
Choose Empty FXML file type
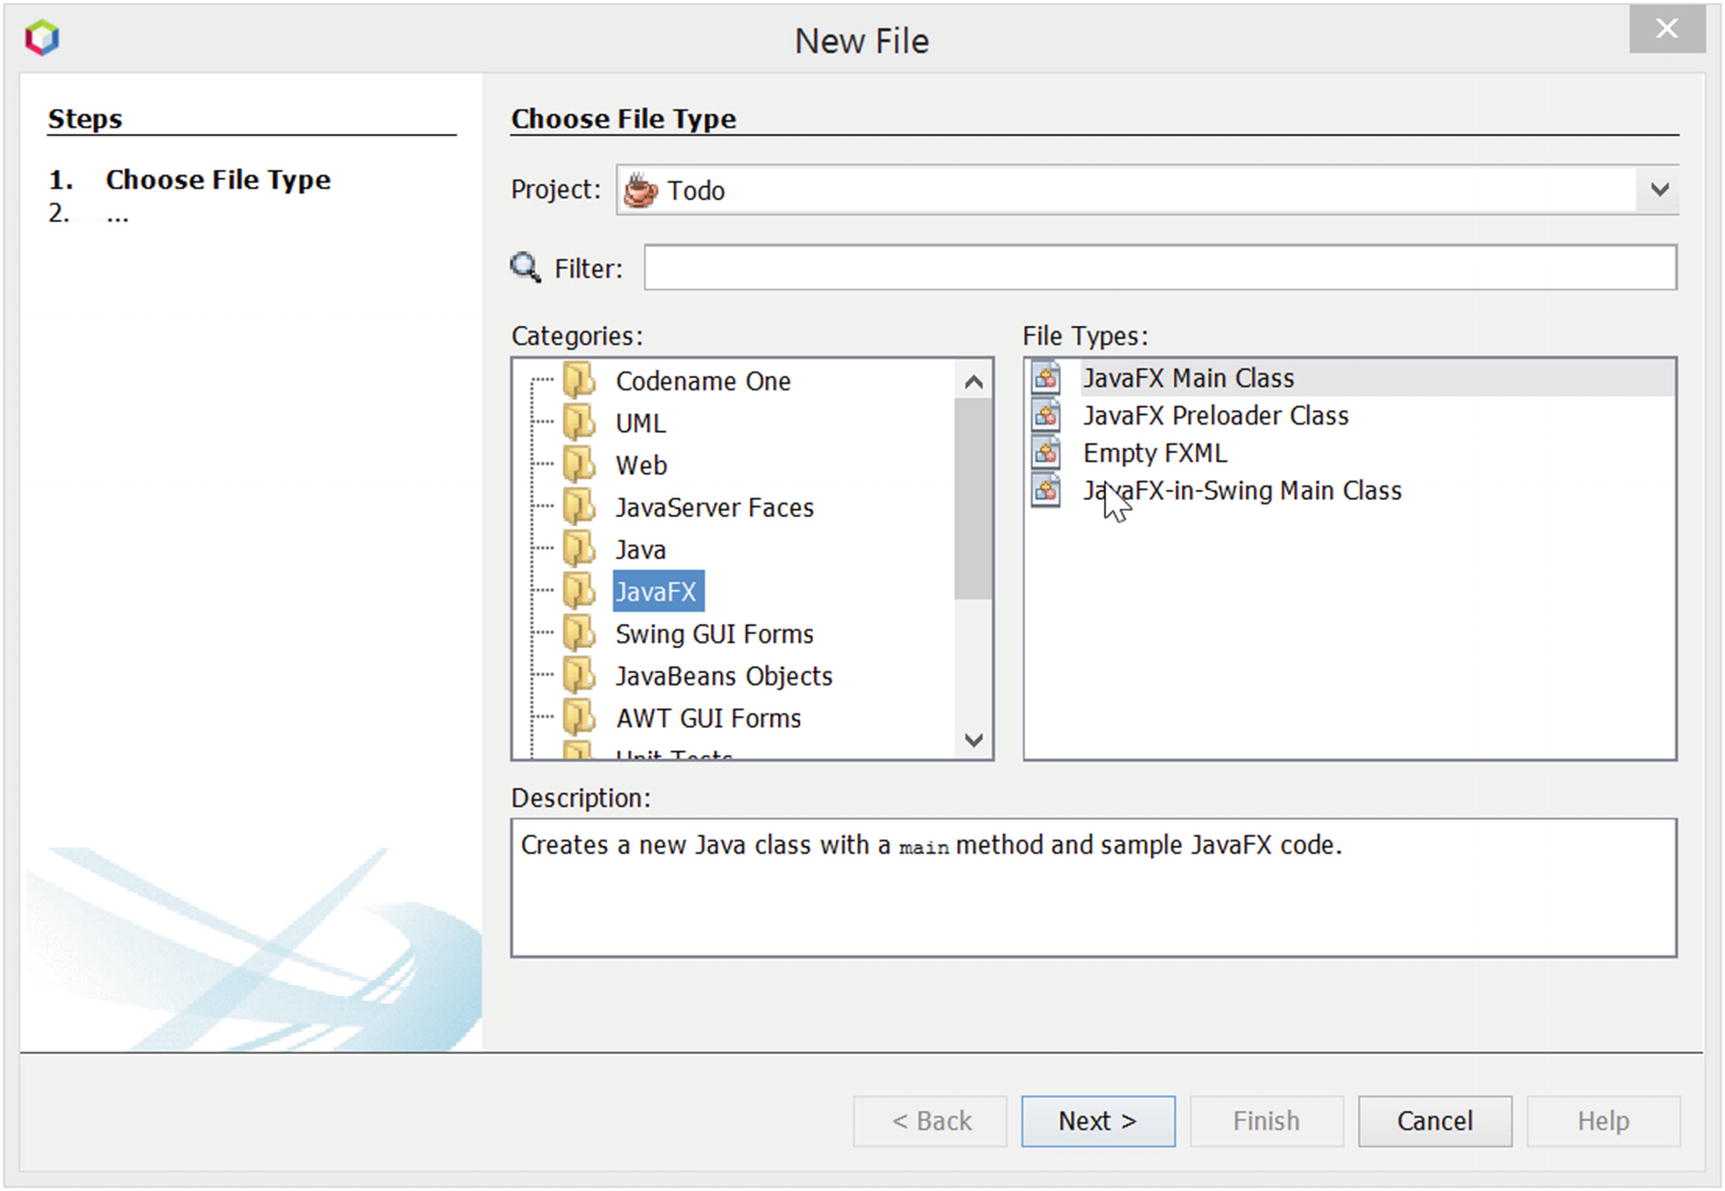point(1155,453)
